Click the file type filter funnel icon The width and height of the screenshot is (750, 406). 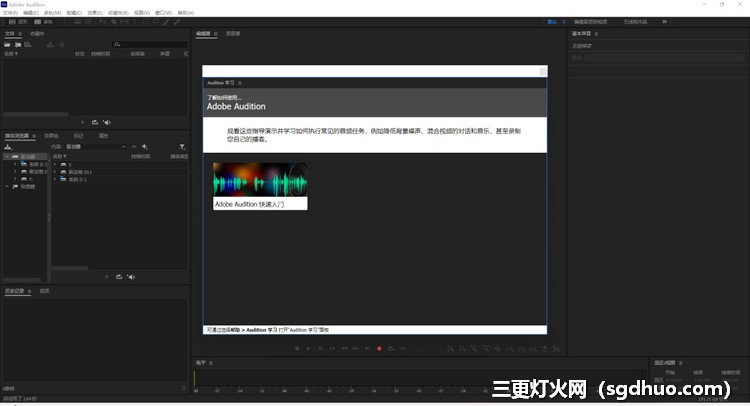[x=182, y=147]
